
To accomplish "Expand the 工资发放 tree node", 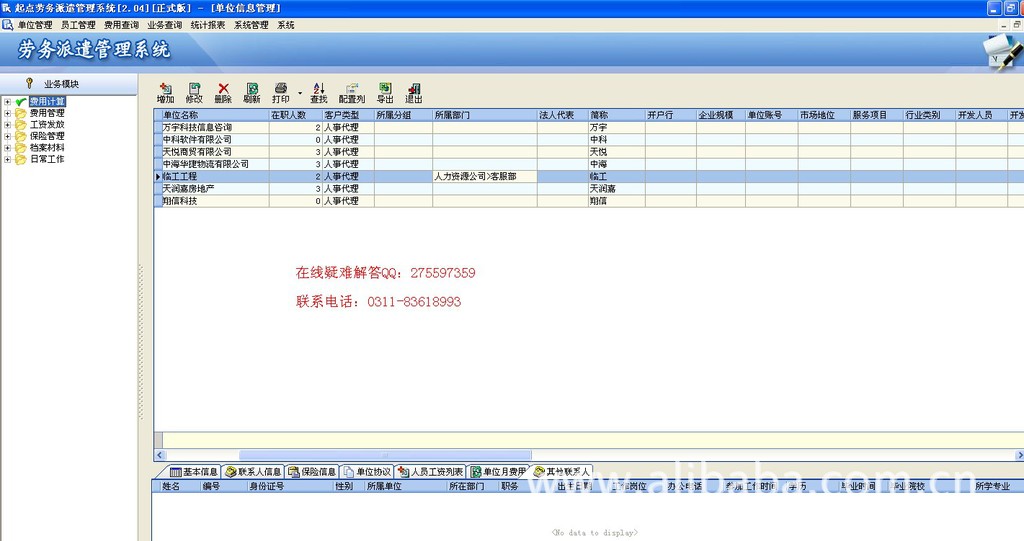I will point(8,125).
